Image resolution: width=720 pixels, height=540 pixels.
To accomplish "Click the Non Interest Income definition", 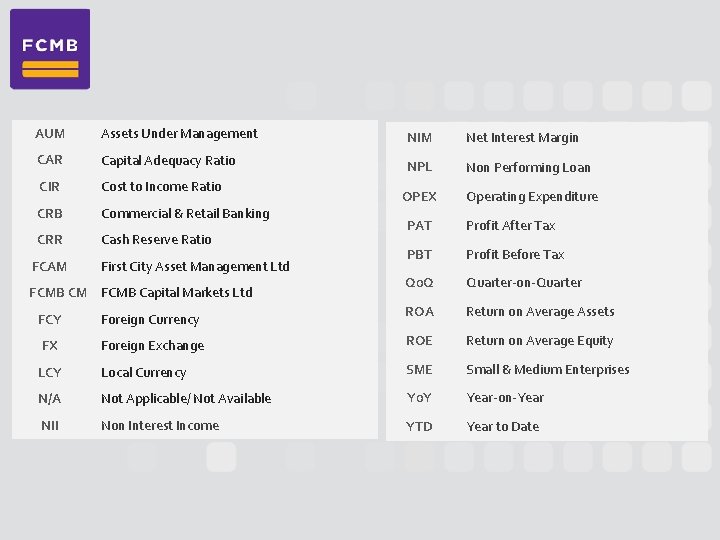I will (160, 426).
